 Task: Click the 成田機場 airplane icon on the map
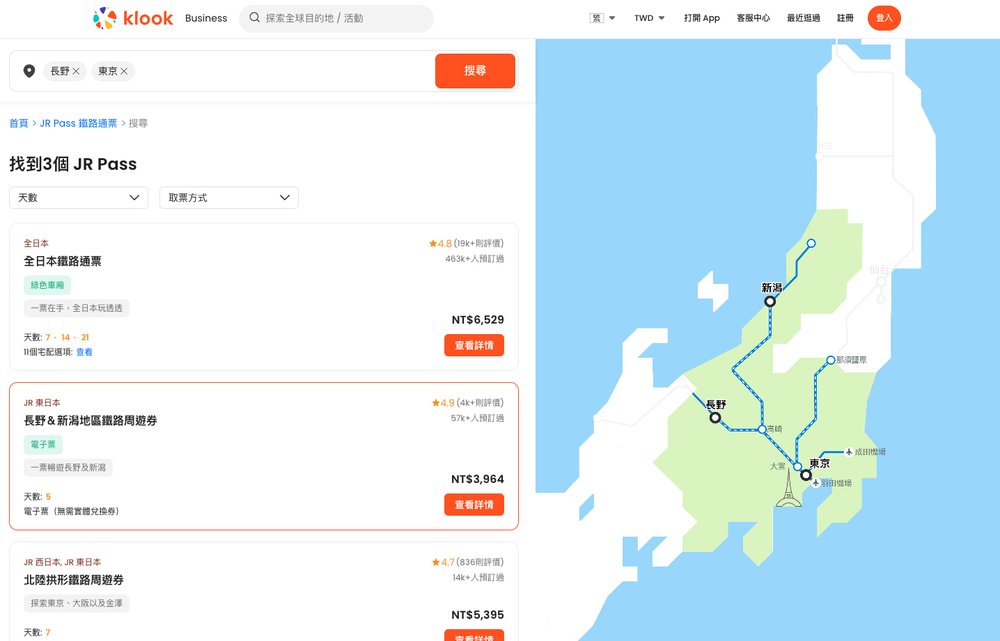coord(849,452)
